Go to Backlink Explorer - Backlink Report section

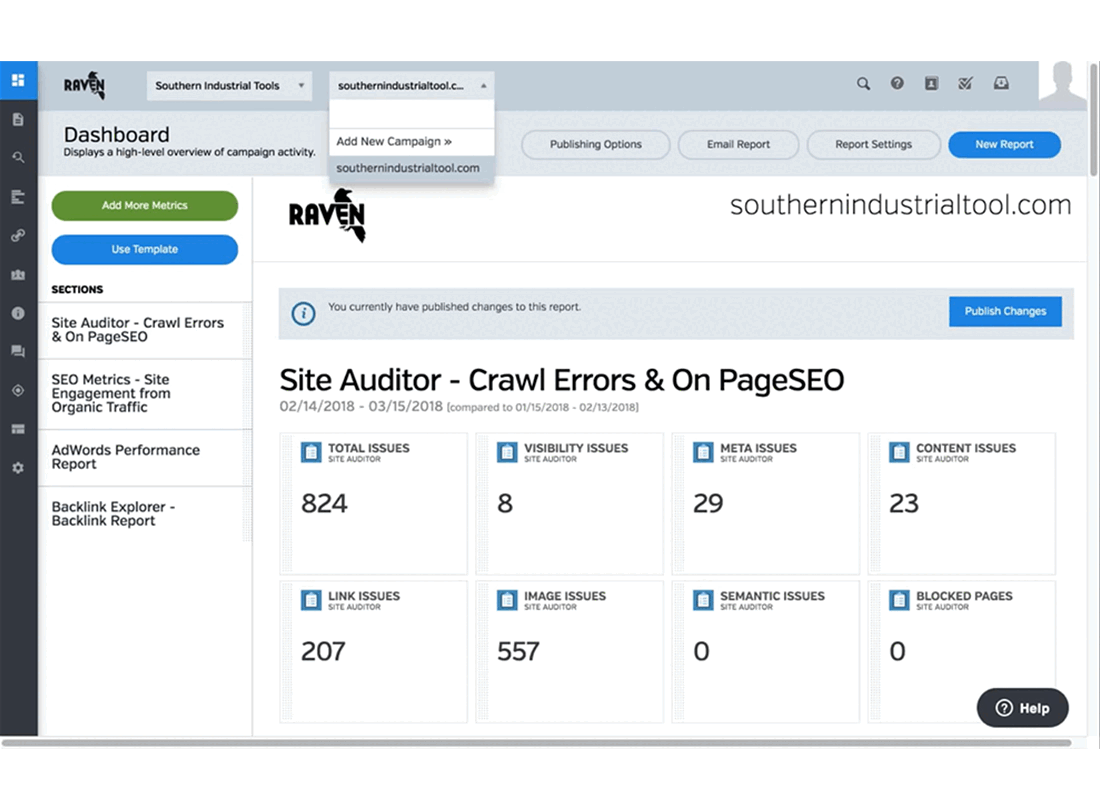point(145,514)
